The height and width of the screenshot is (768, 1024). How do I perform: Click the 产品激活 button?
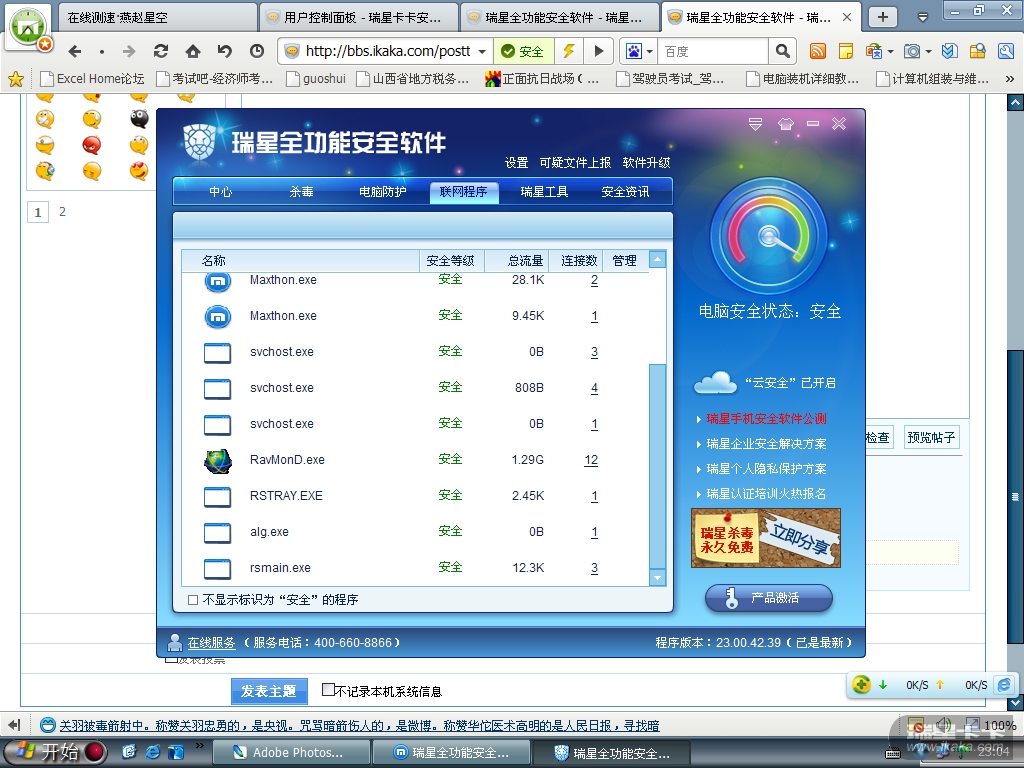coord(769,598)
